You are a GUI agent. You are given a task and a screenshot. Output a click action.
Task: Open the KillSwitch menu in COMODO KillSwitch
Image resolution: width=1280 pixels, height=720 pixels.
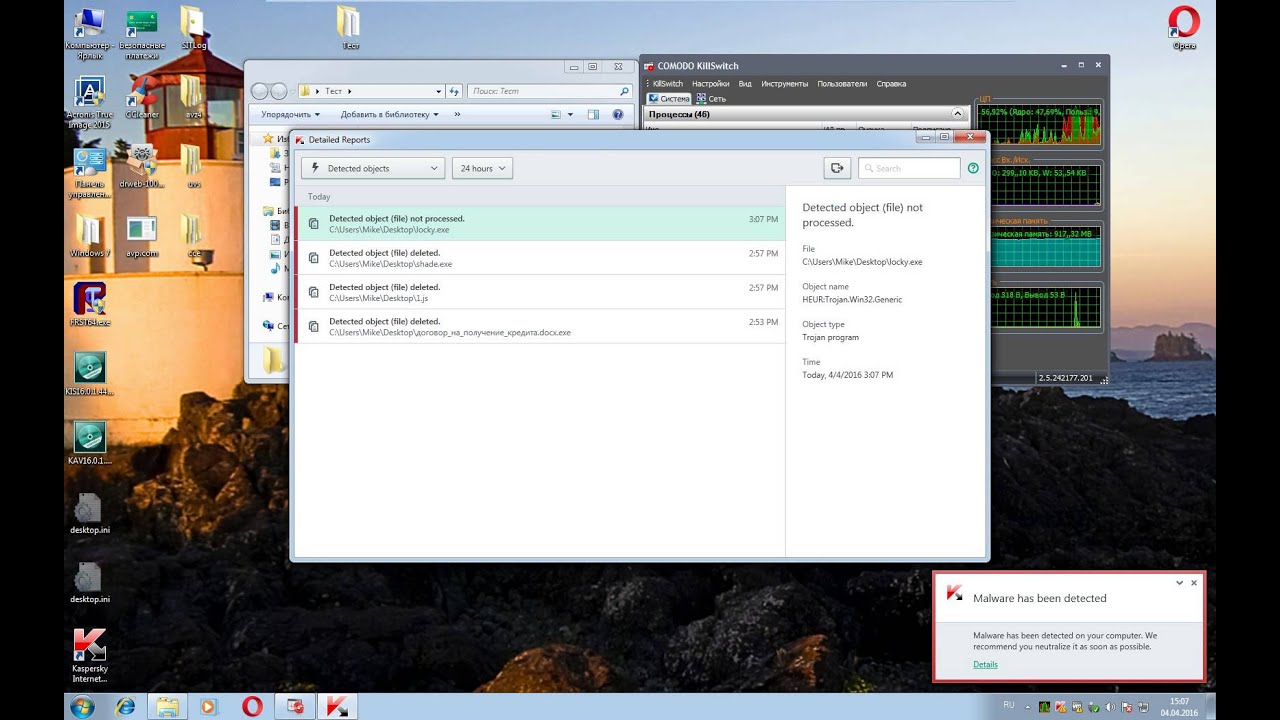(x=667, y=84)
